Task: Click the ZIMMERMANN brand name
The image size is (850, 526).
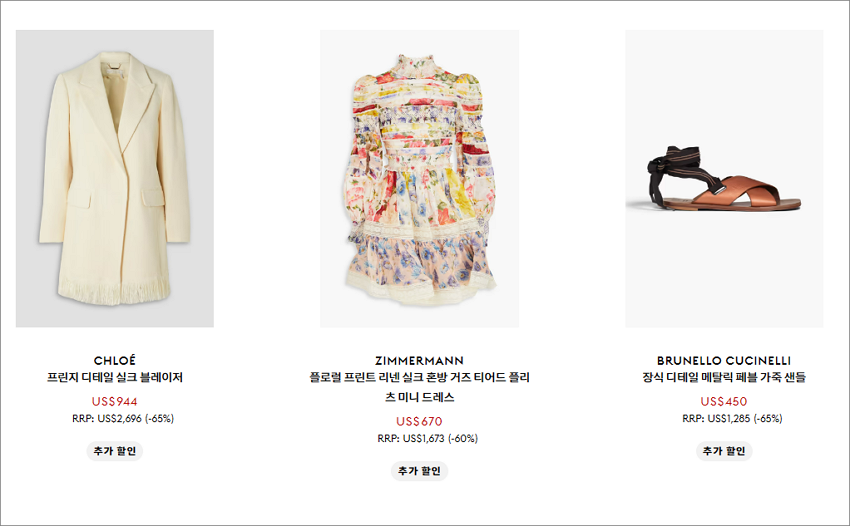Action: (x=420, y=361)
